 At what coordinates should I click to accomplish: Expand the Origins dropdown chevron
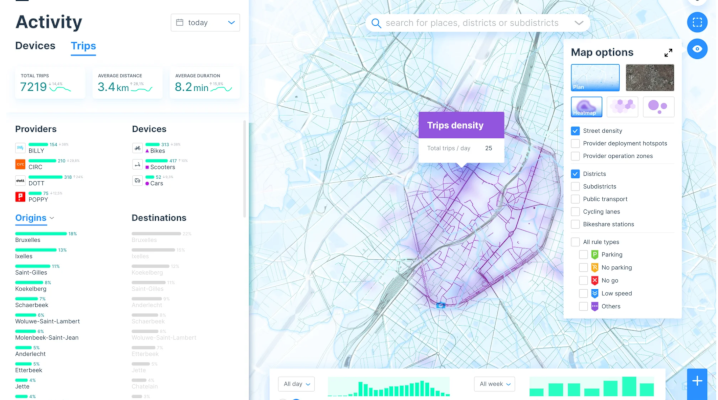[x=52, y=218]
